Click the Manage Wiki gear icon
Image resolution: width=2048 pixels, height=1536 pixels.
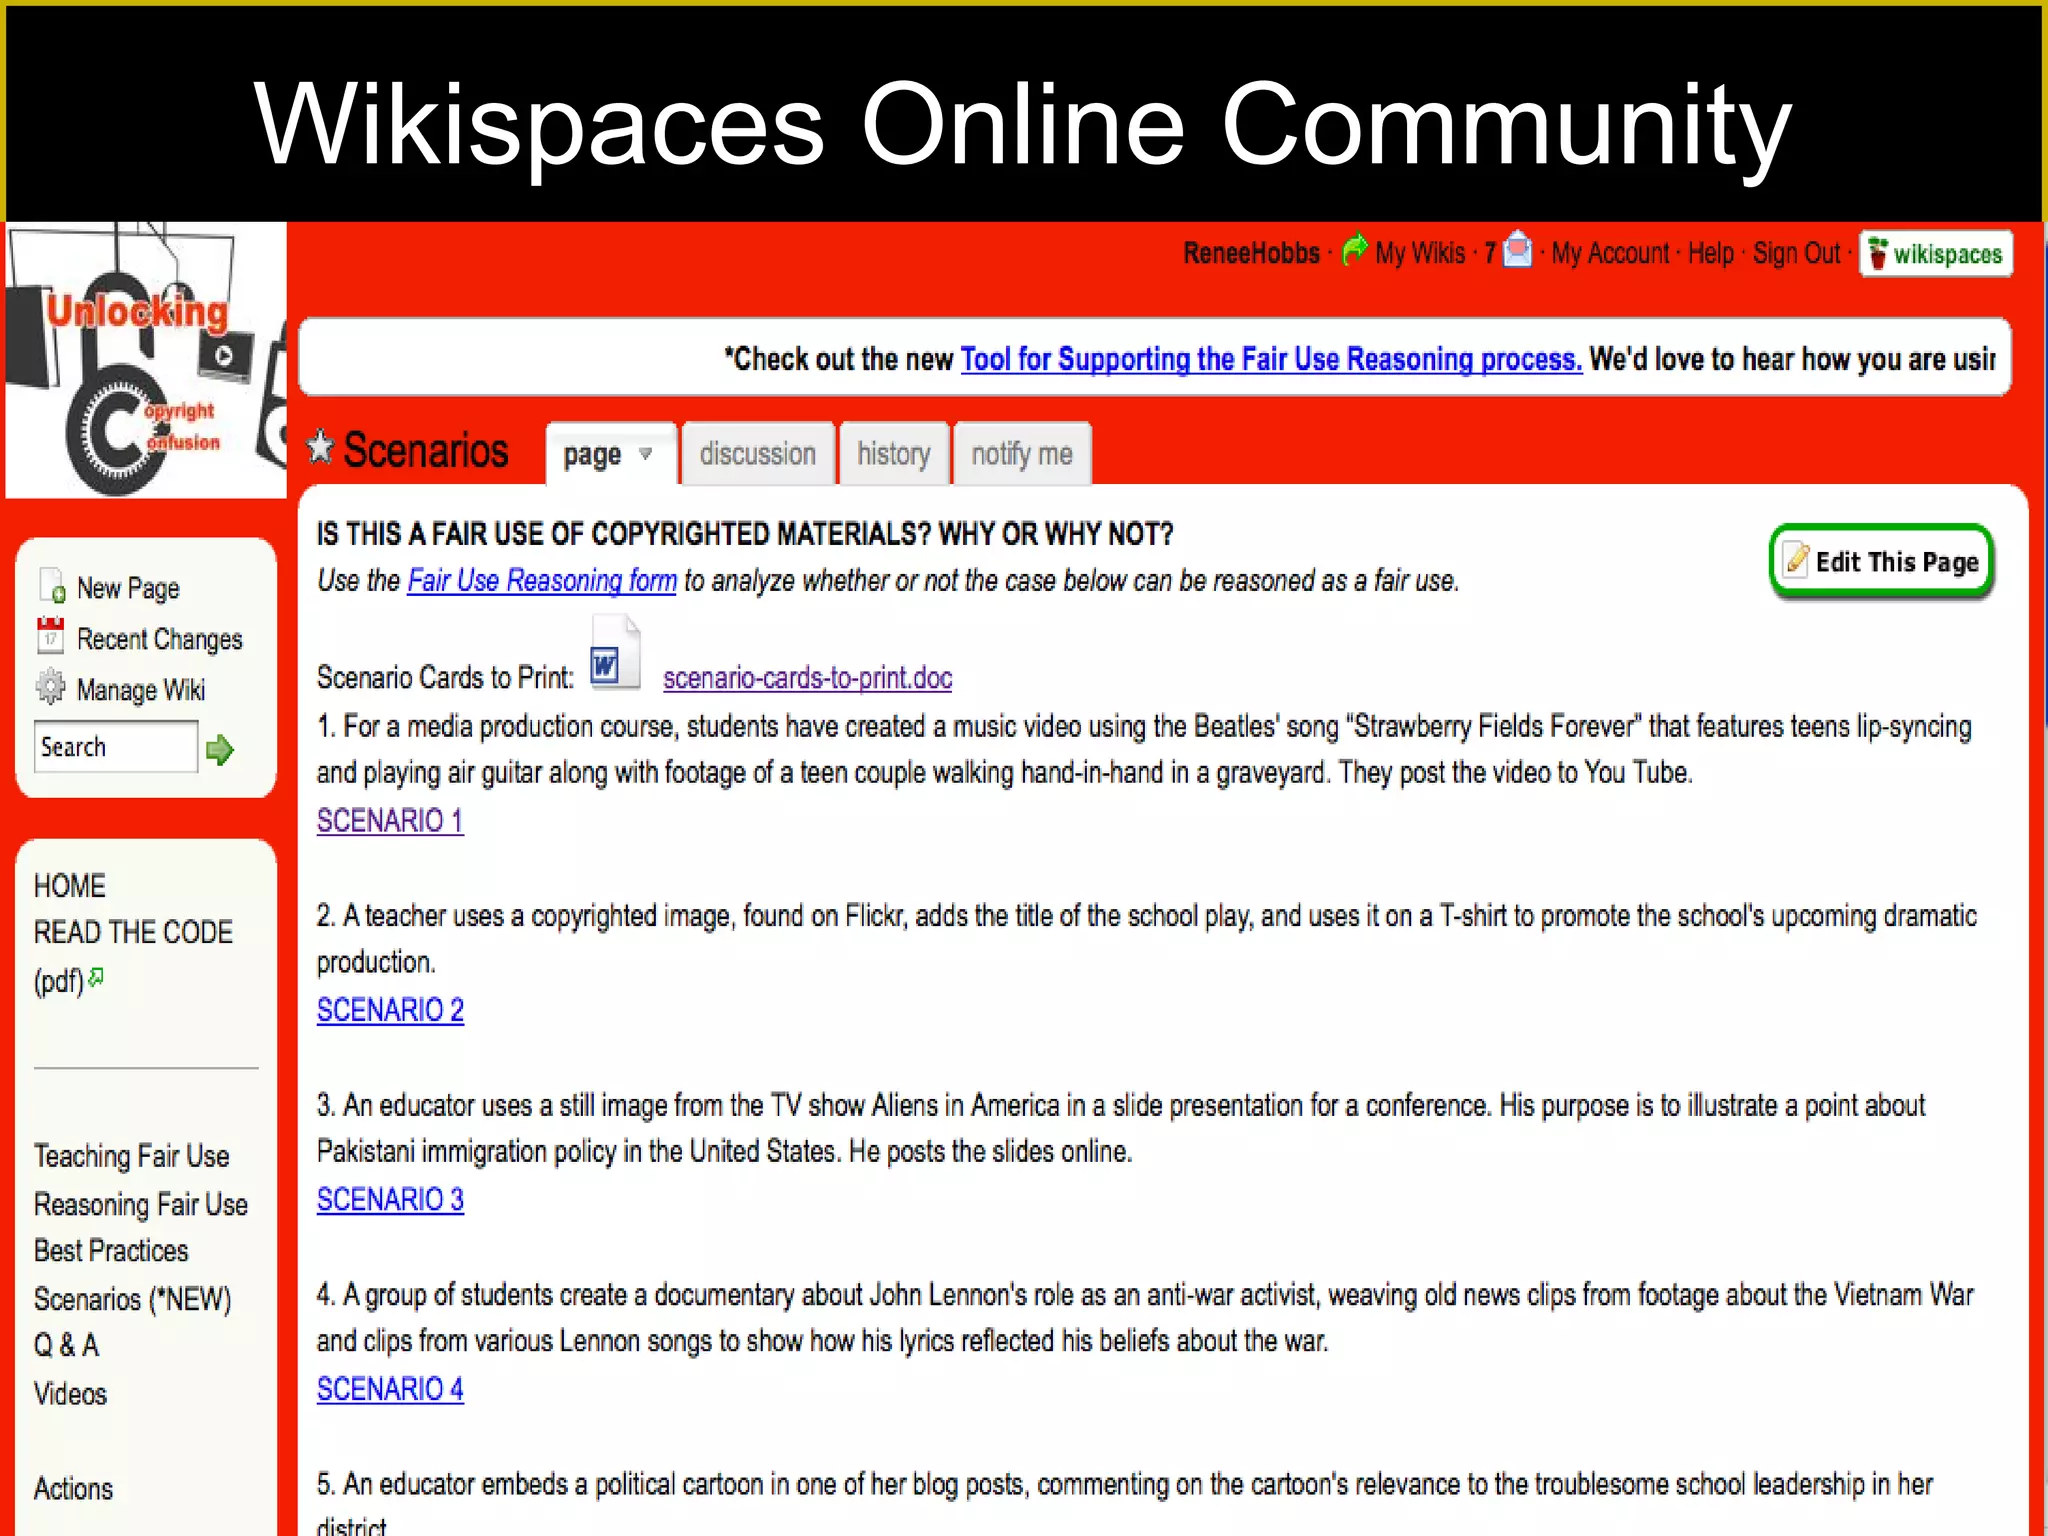pos(49,687)
